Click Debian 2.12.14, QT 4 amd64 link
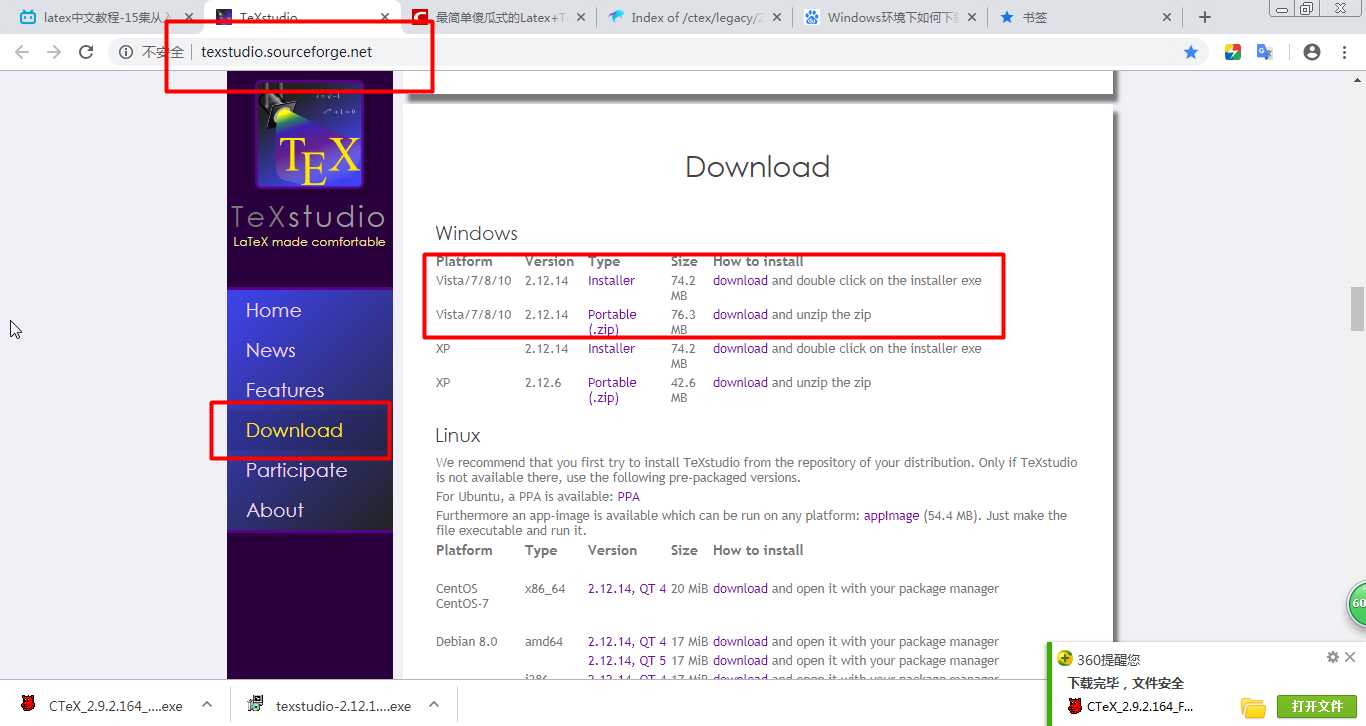Image resolution: width=1366 pixels, height=726 pixels. (627, 642)
